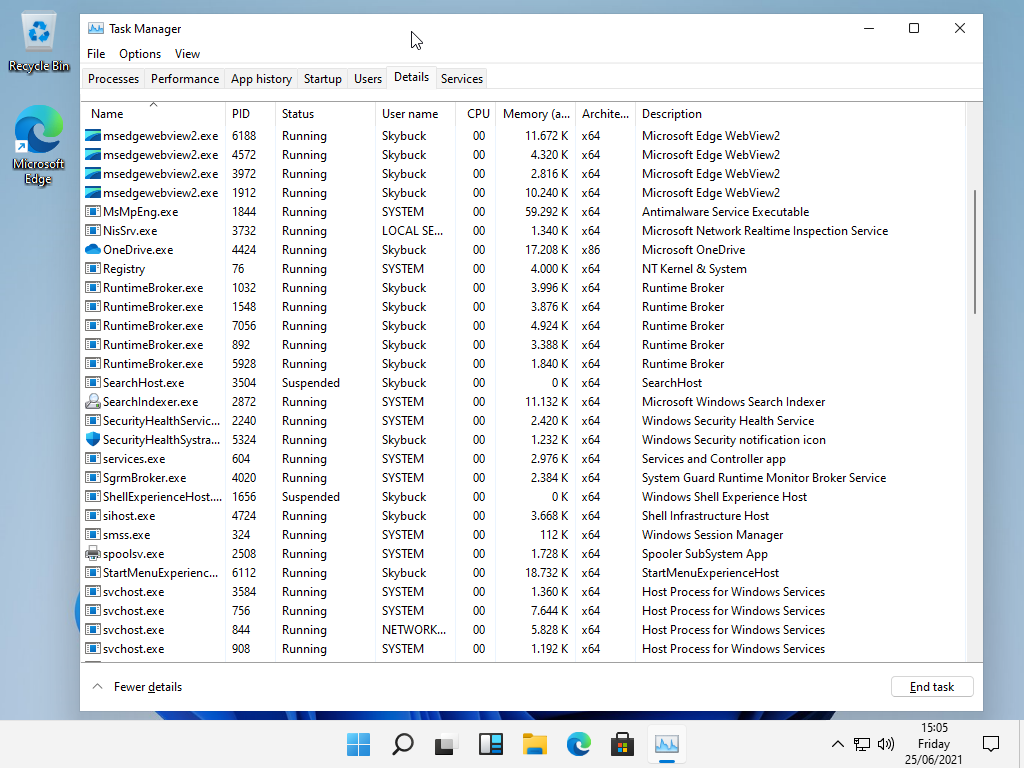Click the OneDrive.exe cloud icon
The image size is (1024, 768).
[x=93, y=250]
